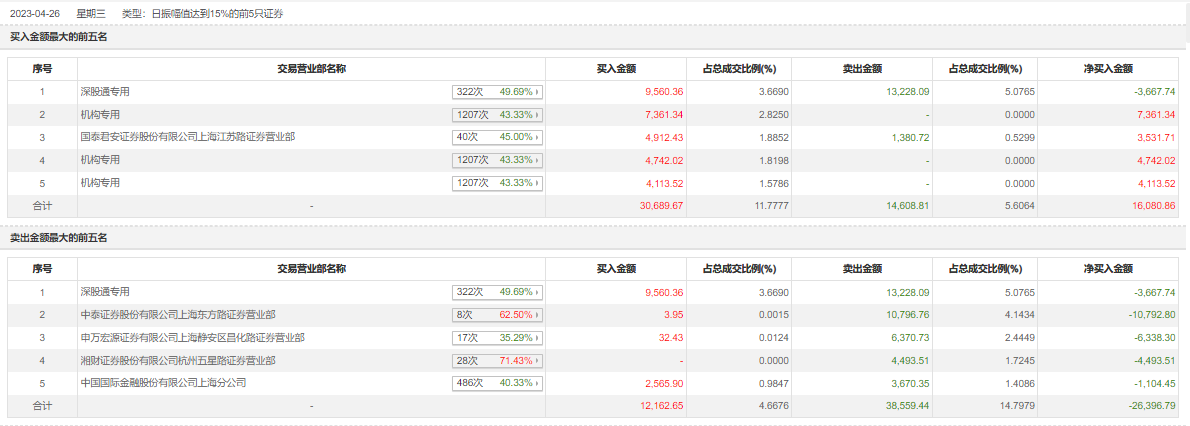Viewport: 1190px width, 426px height.
Task: Select 中国国际金融上海分公司 link
Action: (x=163, y=383)
